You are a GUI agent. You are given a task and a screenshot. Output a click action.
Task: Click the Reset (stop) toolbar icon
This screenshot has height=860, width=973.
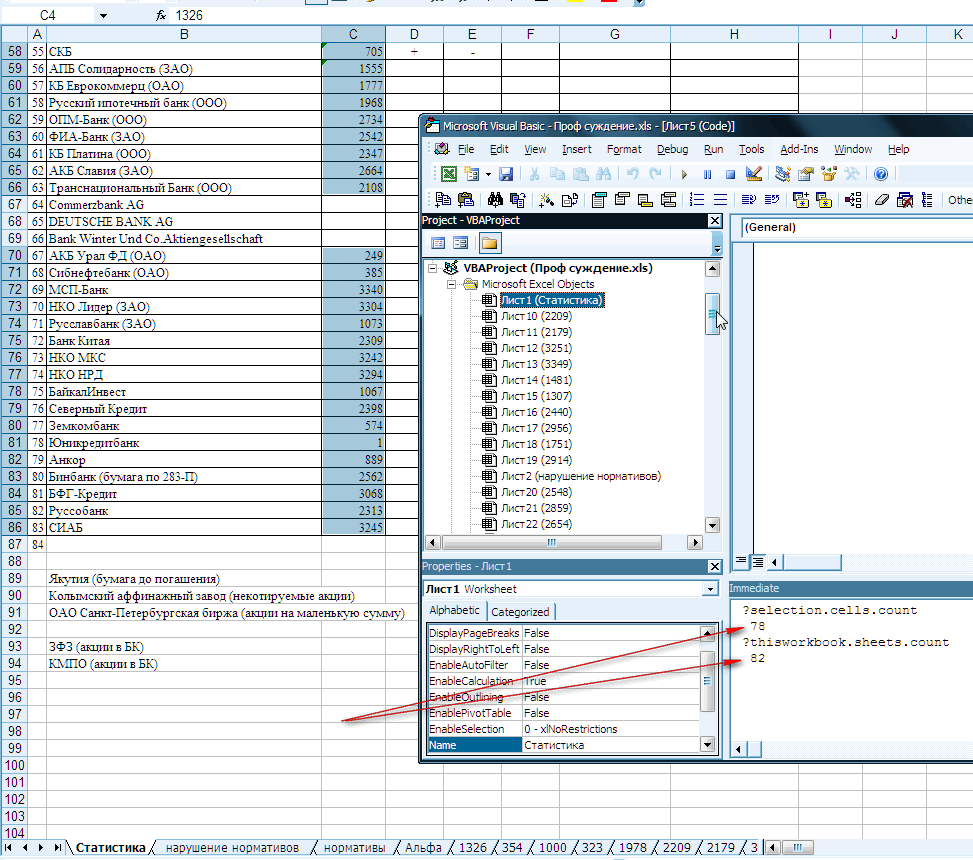[730, 174]
